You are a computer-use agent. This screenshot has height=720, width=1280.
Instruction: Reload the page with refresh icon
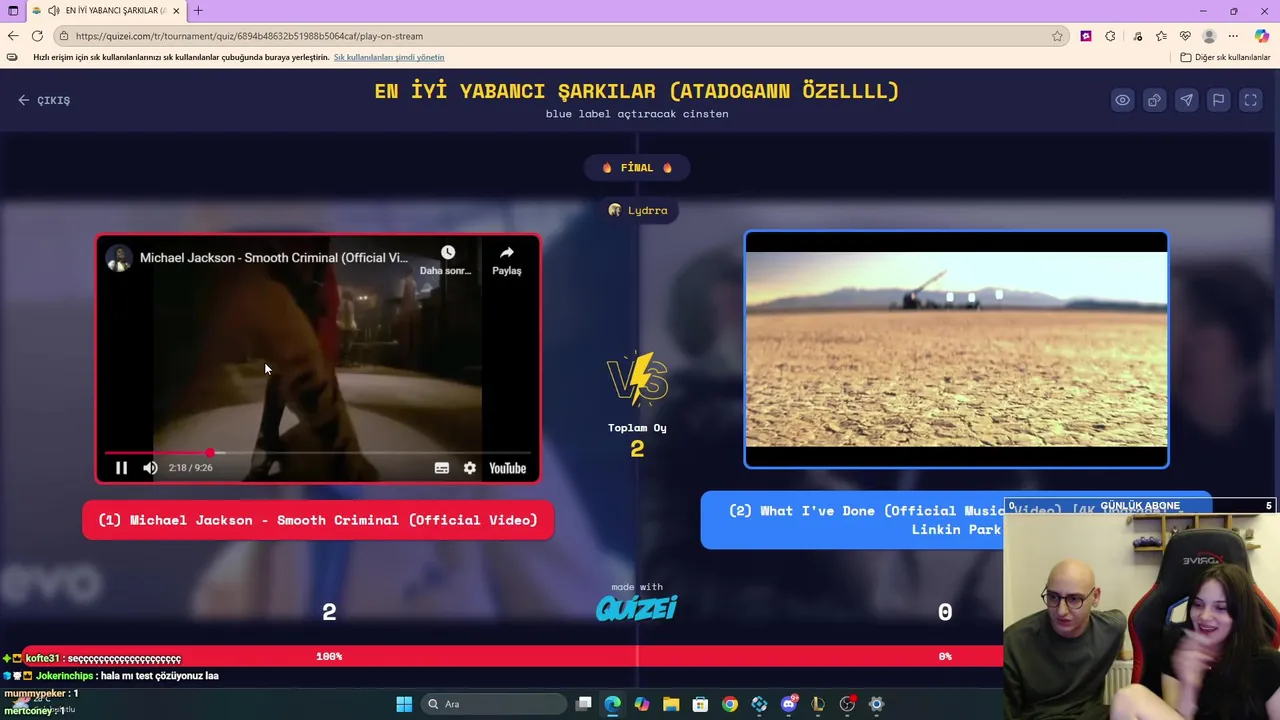click(x=37, y=36)
